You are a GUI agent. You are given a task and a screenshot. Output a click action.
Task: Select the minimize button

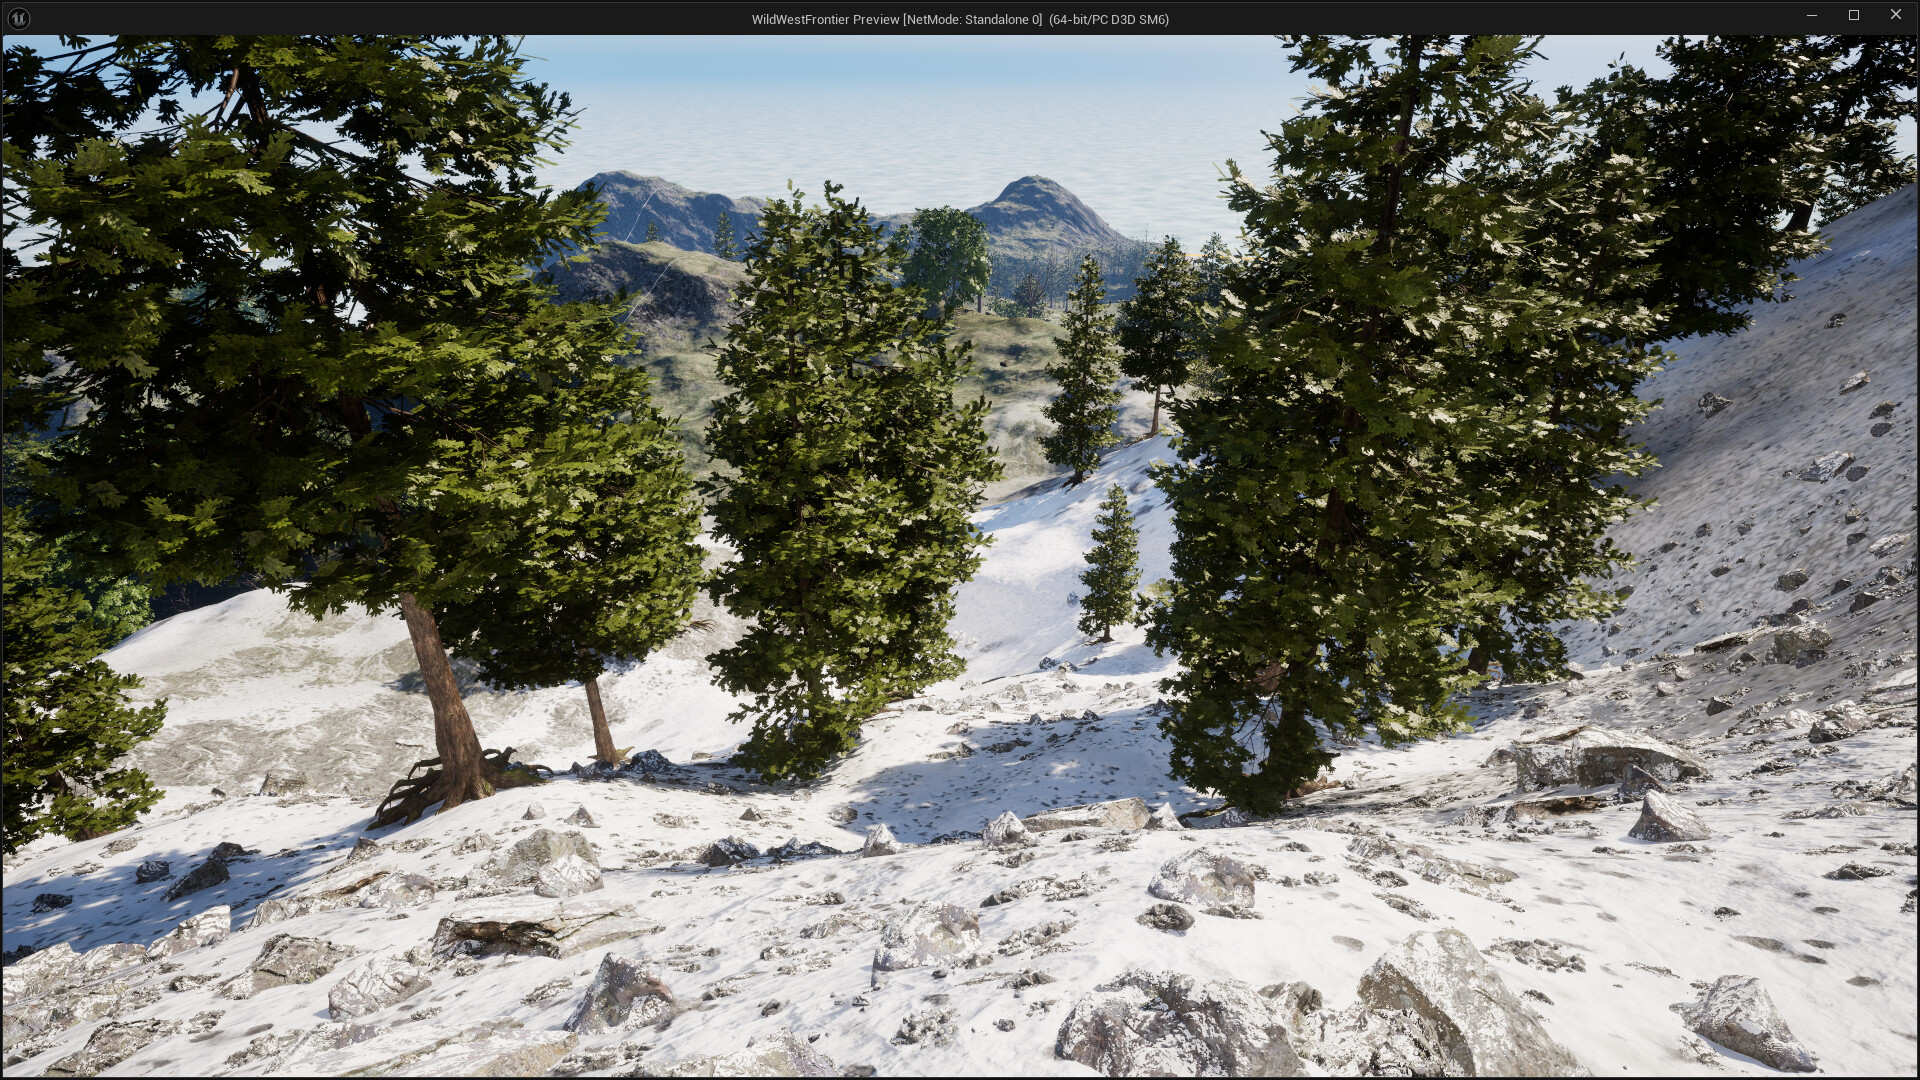[1812, 14]
